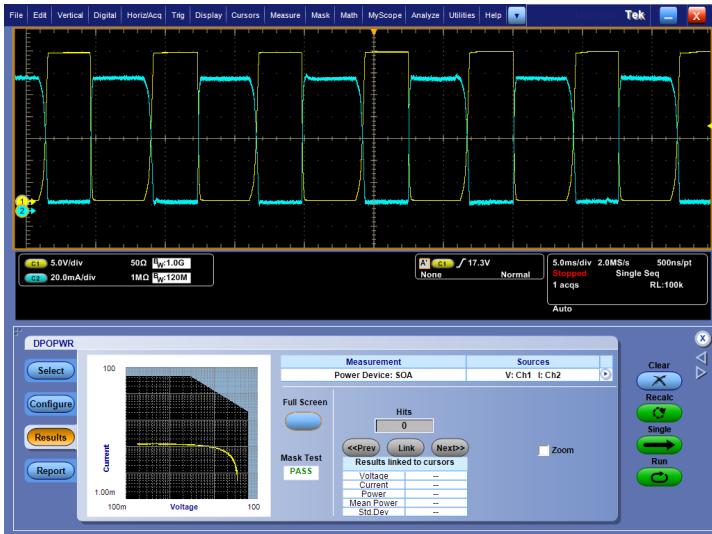The width and height of the screenshot is (712, 534).
Task: Click the rising edge trigger slope icon
Action: point(461,263)
